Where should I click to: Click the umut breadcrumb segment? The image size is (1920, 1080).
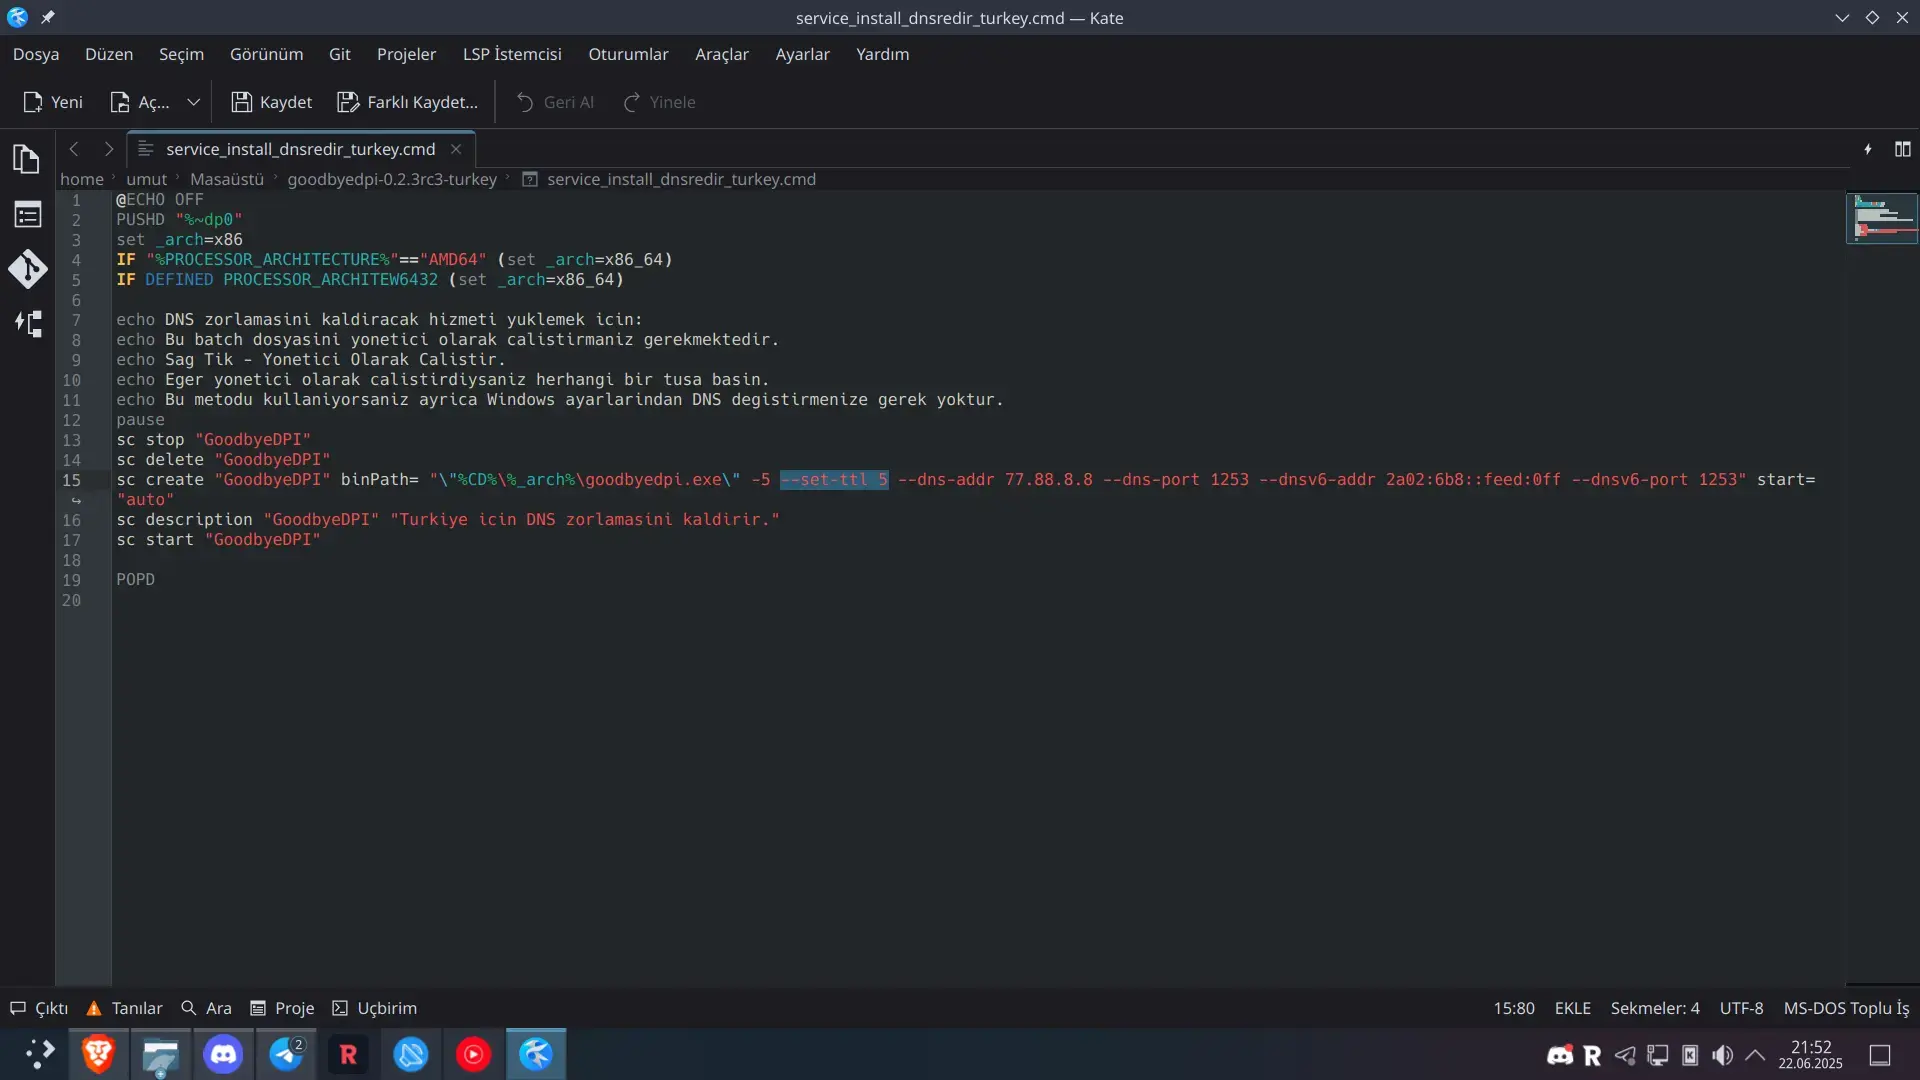tap(146, 179)
